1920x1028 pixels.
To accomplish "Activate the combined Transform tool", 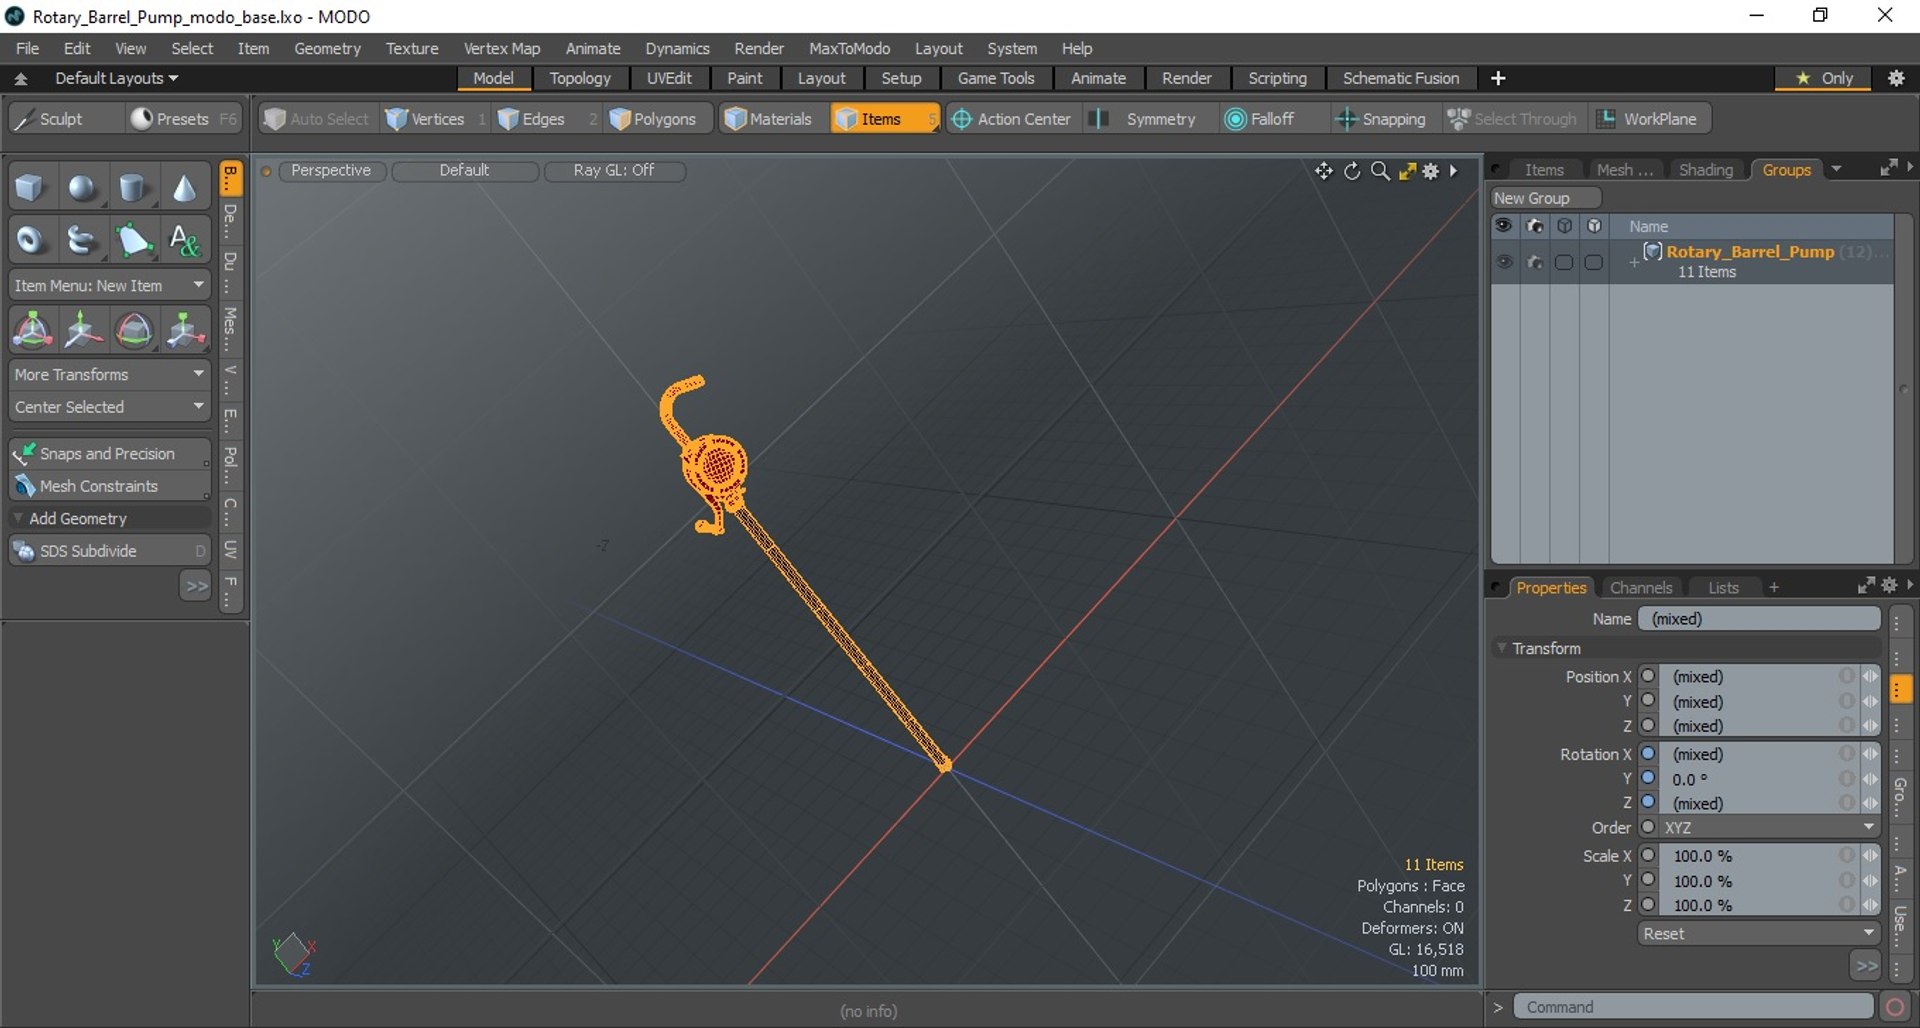I will click(x=32, y=330).
